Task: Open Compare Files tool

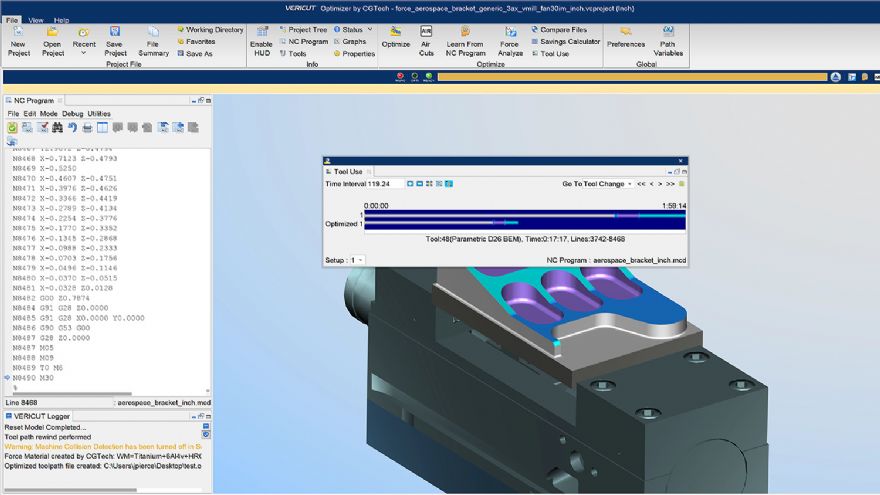Action: [559, 30]
